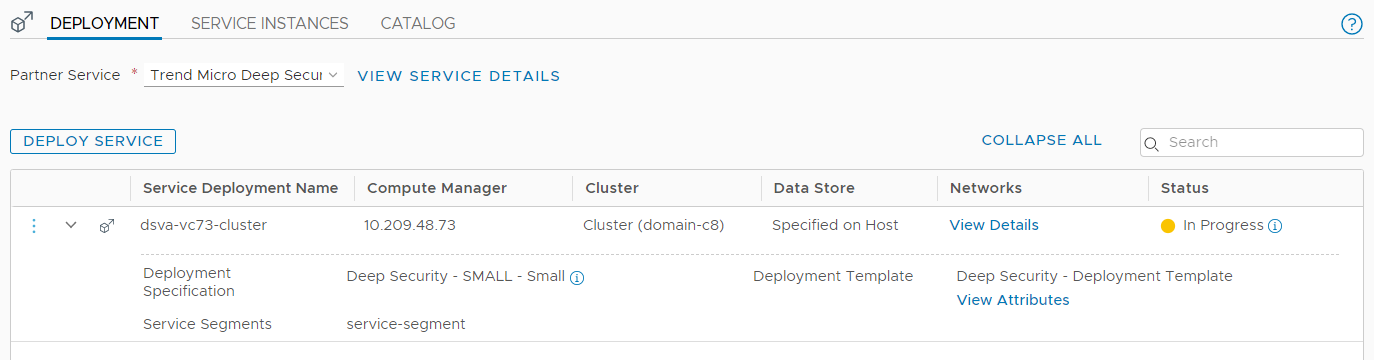Open the Partner Service dropdown
The image size is (1374, 360).
tap(244, 75)
